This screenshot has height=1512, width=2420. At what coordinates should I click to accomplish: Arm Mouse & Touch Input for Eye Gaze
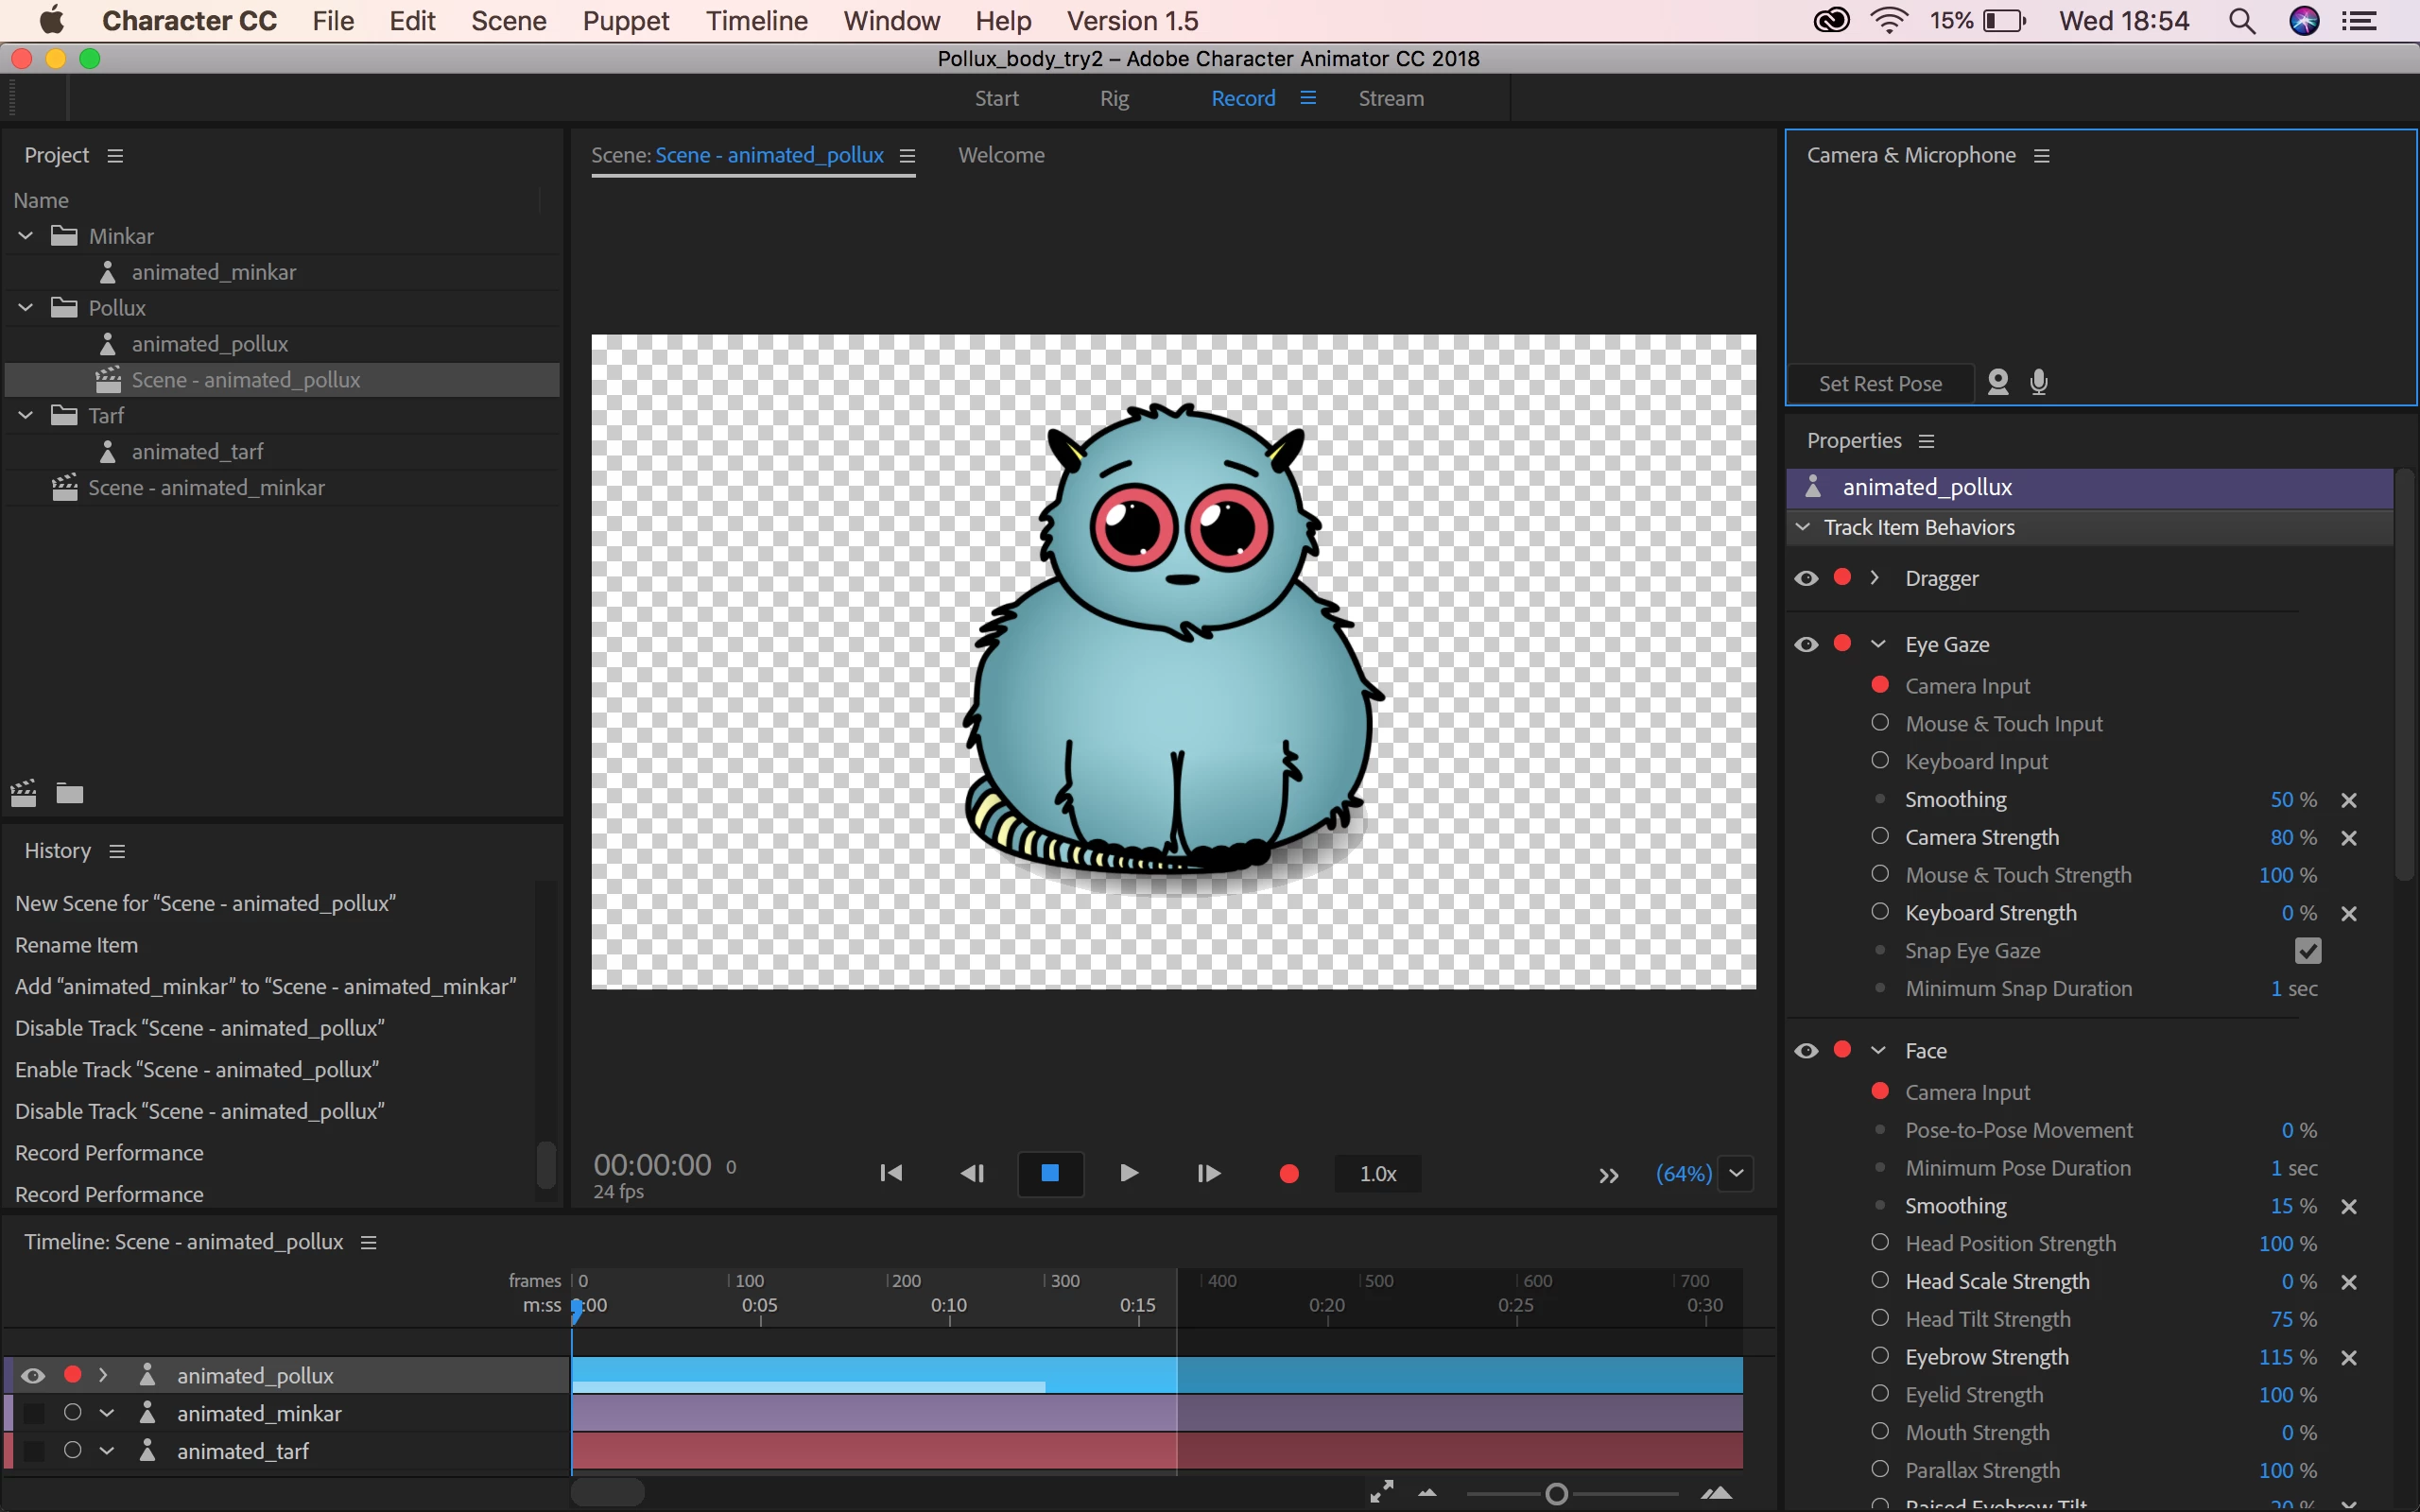1880,722
